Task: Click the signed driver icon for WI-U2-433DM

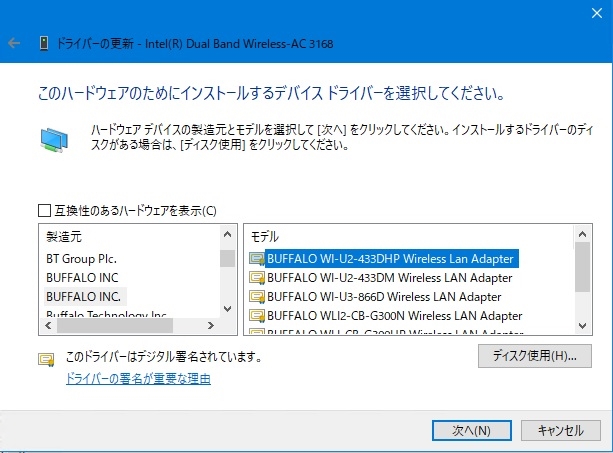Action: click(x=257, y=278)
